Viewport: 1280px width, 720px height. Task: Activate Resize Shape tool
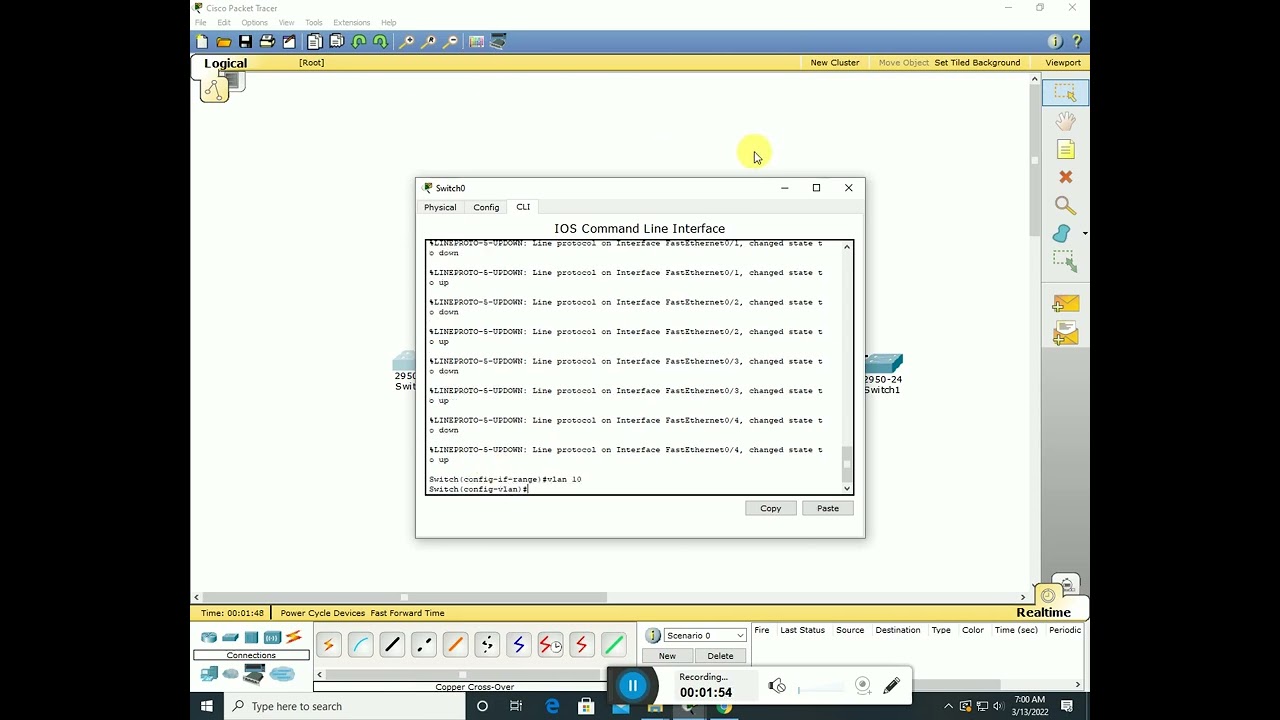click(x=1065, y=261)
